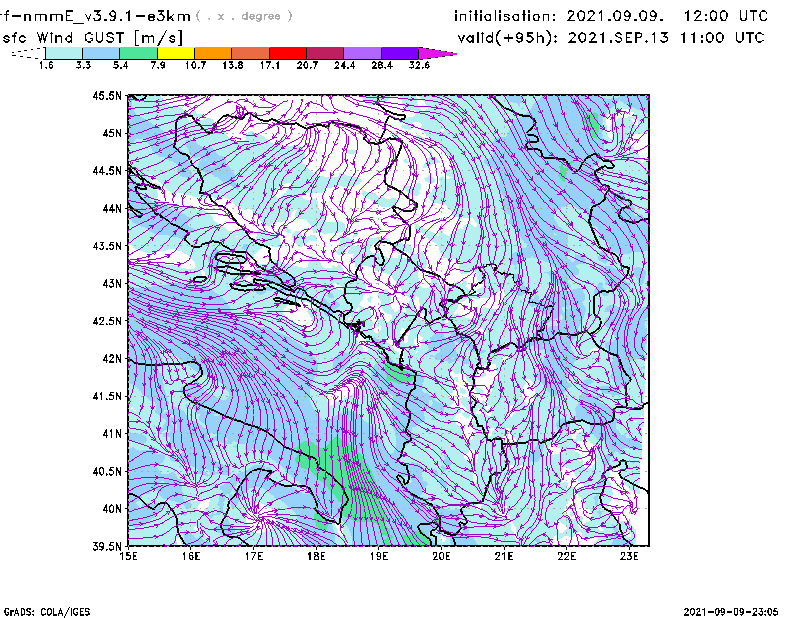Image resolution: width=800 pixels, height=618 pixels.
Task: Click the 41.5N latitude label
Action: tap(107, 396)
